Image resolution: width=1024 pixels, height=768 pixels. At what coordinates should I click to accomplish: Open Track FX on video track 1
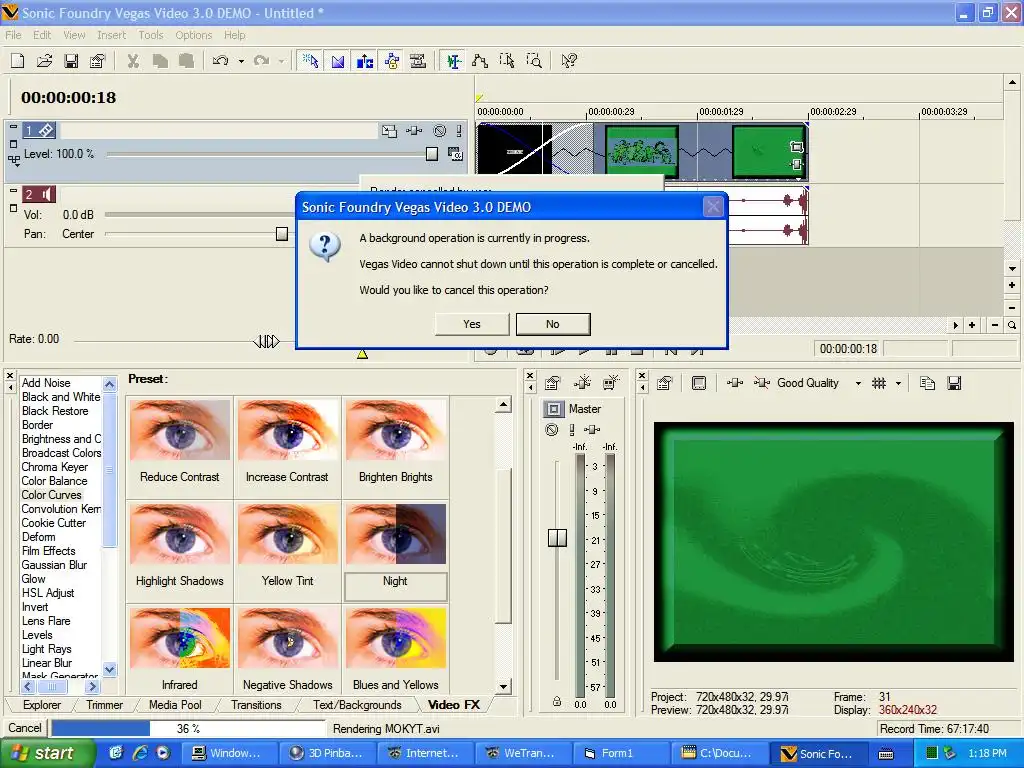(414, 131)
